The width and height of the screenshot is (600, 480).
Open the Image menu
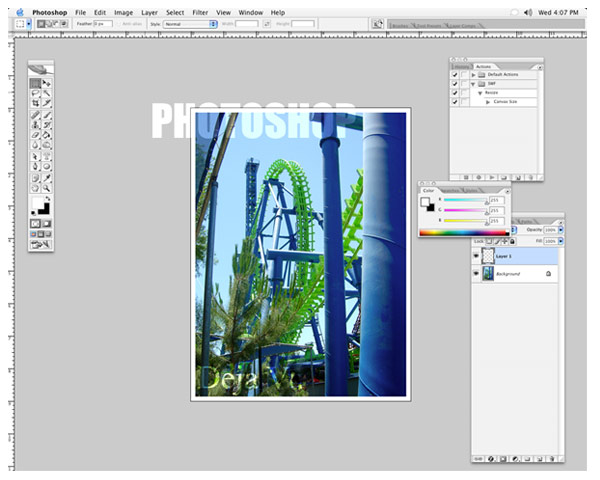pyautogui.click(x=123, y=13)
